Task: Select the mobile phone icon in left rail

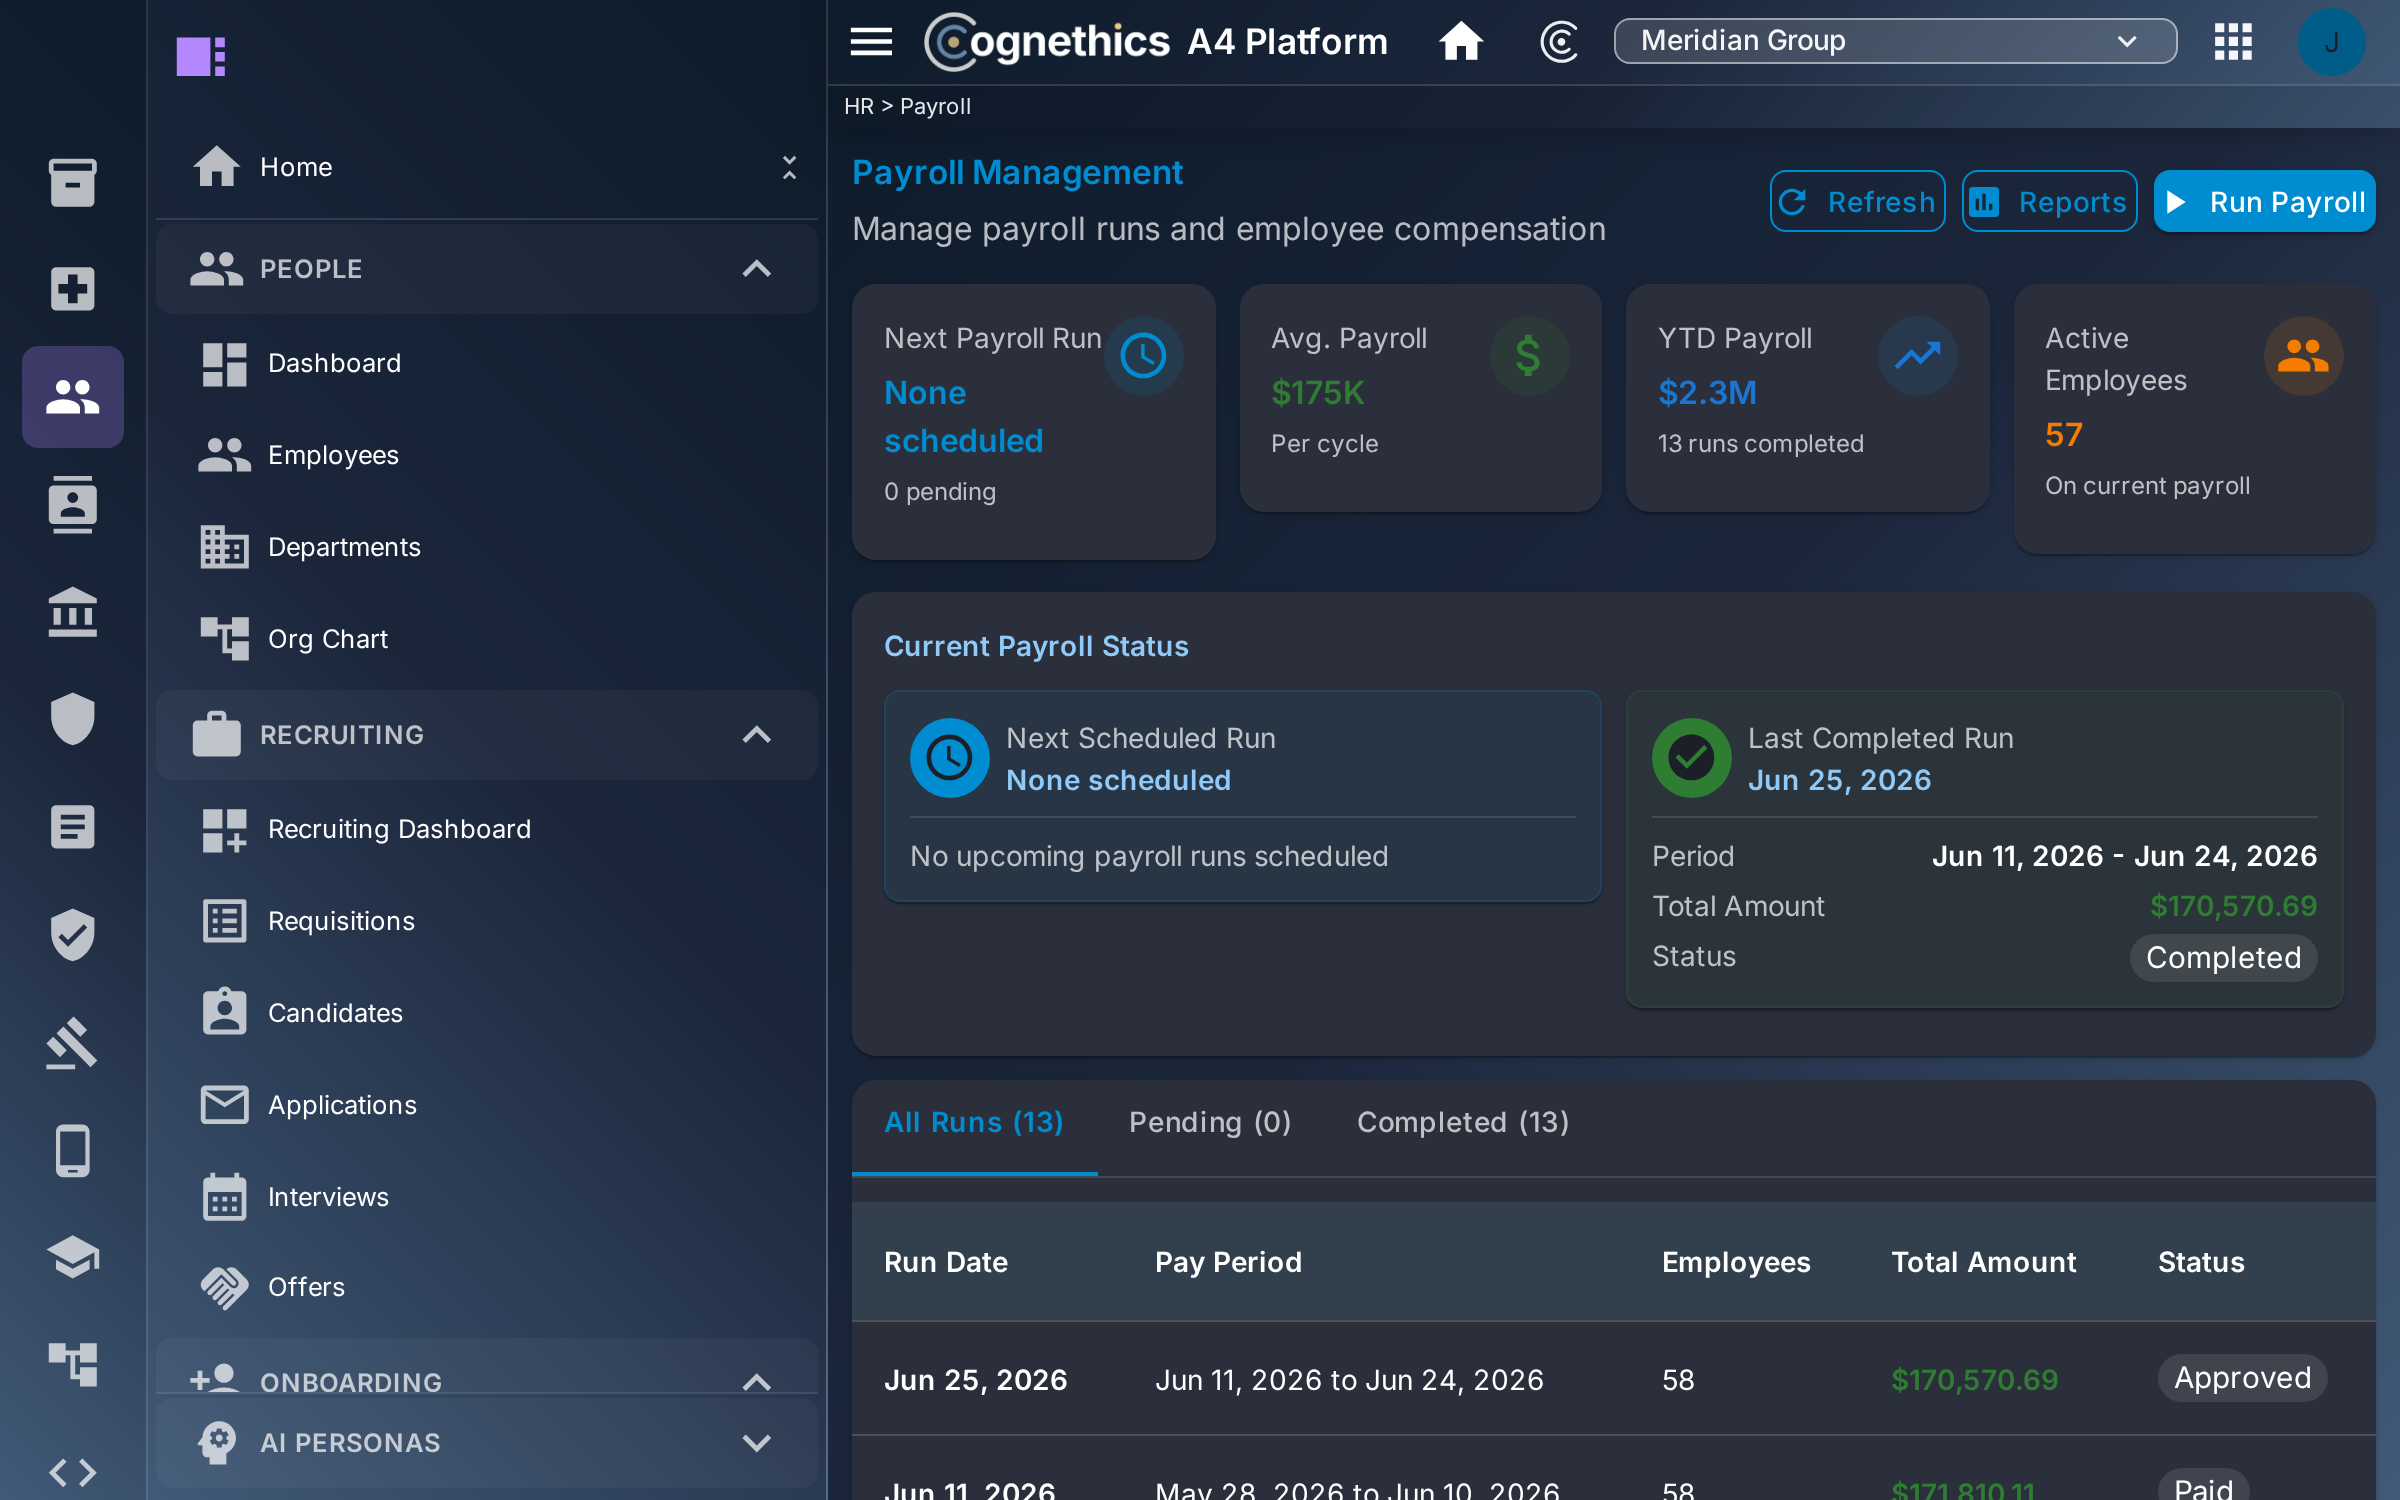Action: 72,1151
